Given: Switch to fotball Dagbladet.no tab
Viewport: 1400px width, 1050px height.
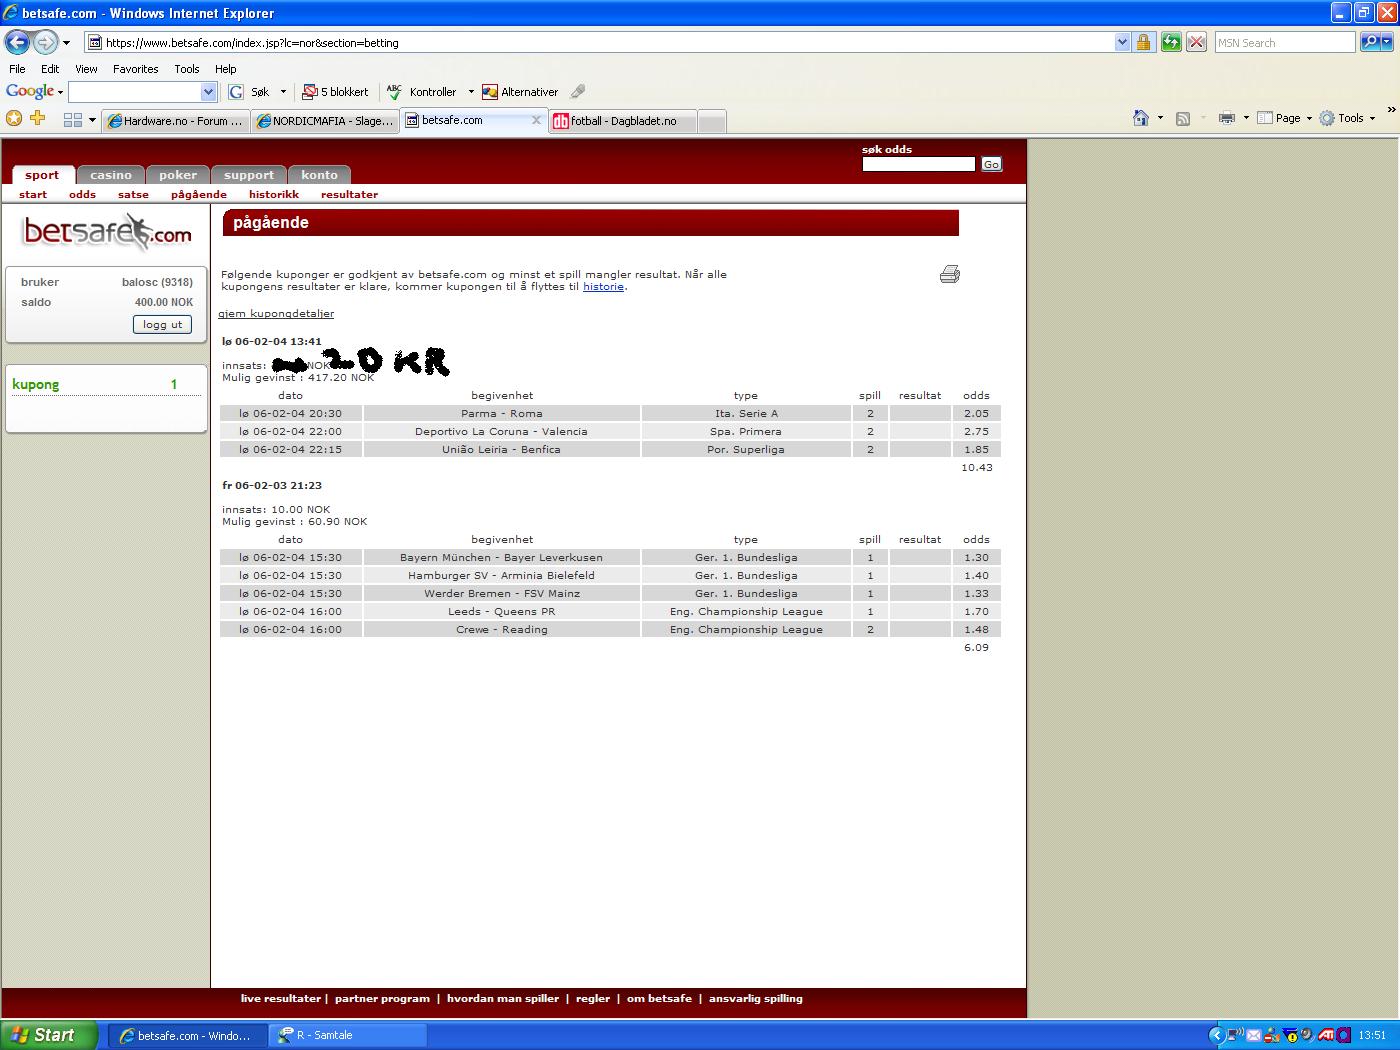Looking at the screenshot, I should tap(622, 121).
